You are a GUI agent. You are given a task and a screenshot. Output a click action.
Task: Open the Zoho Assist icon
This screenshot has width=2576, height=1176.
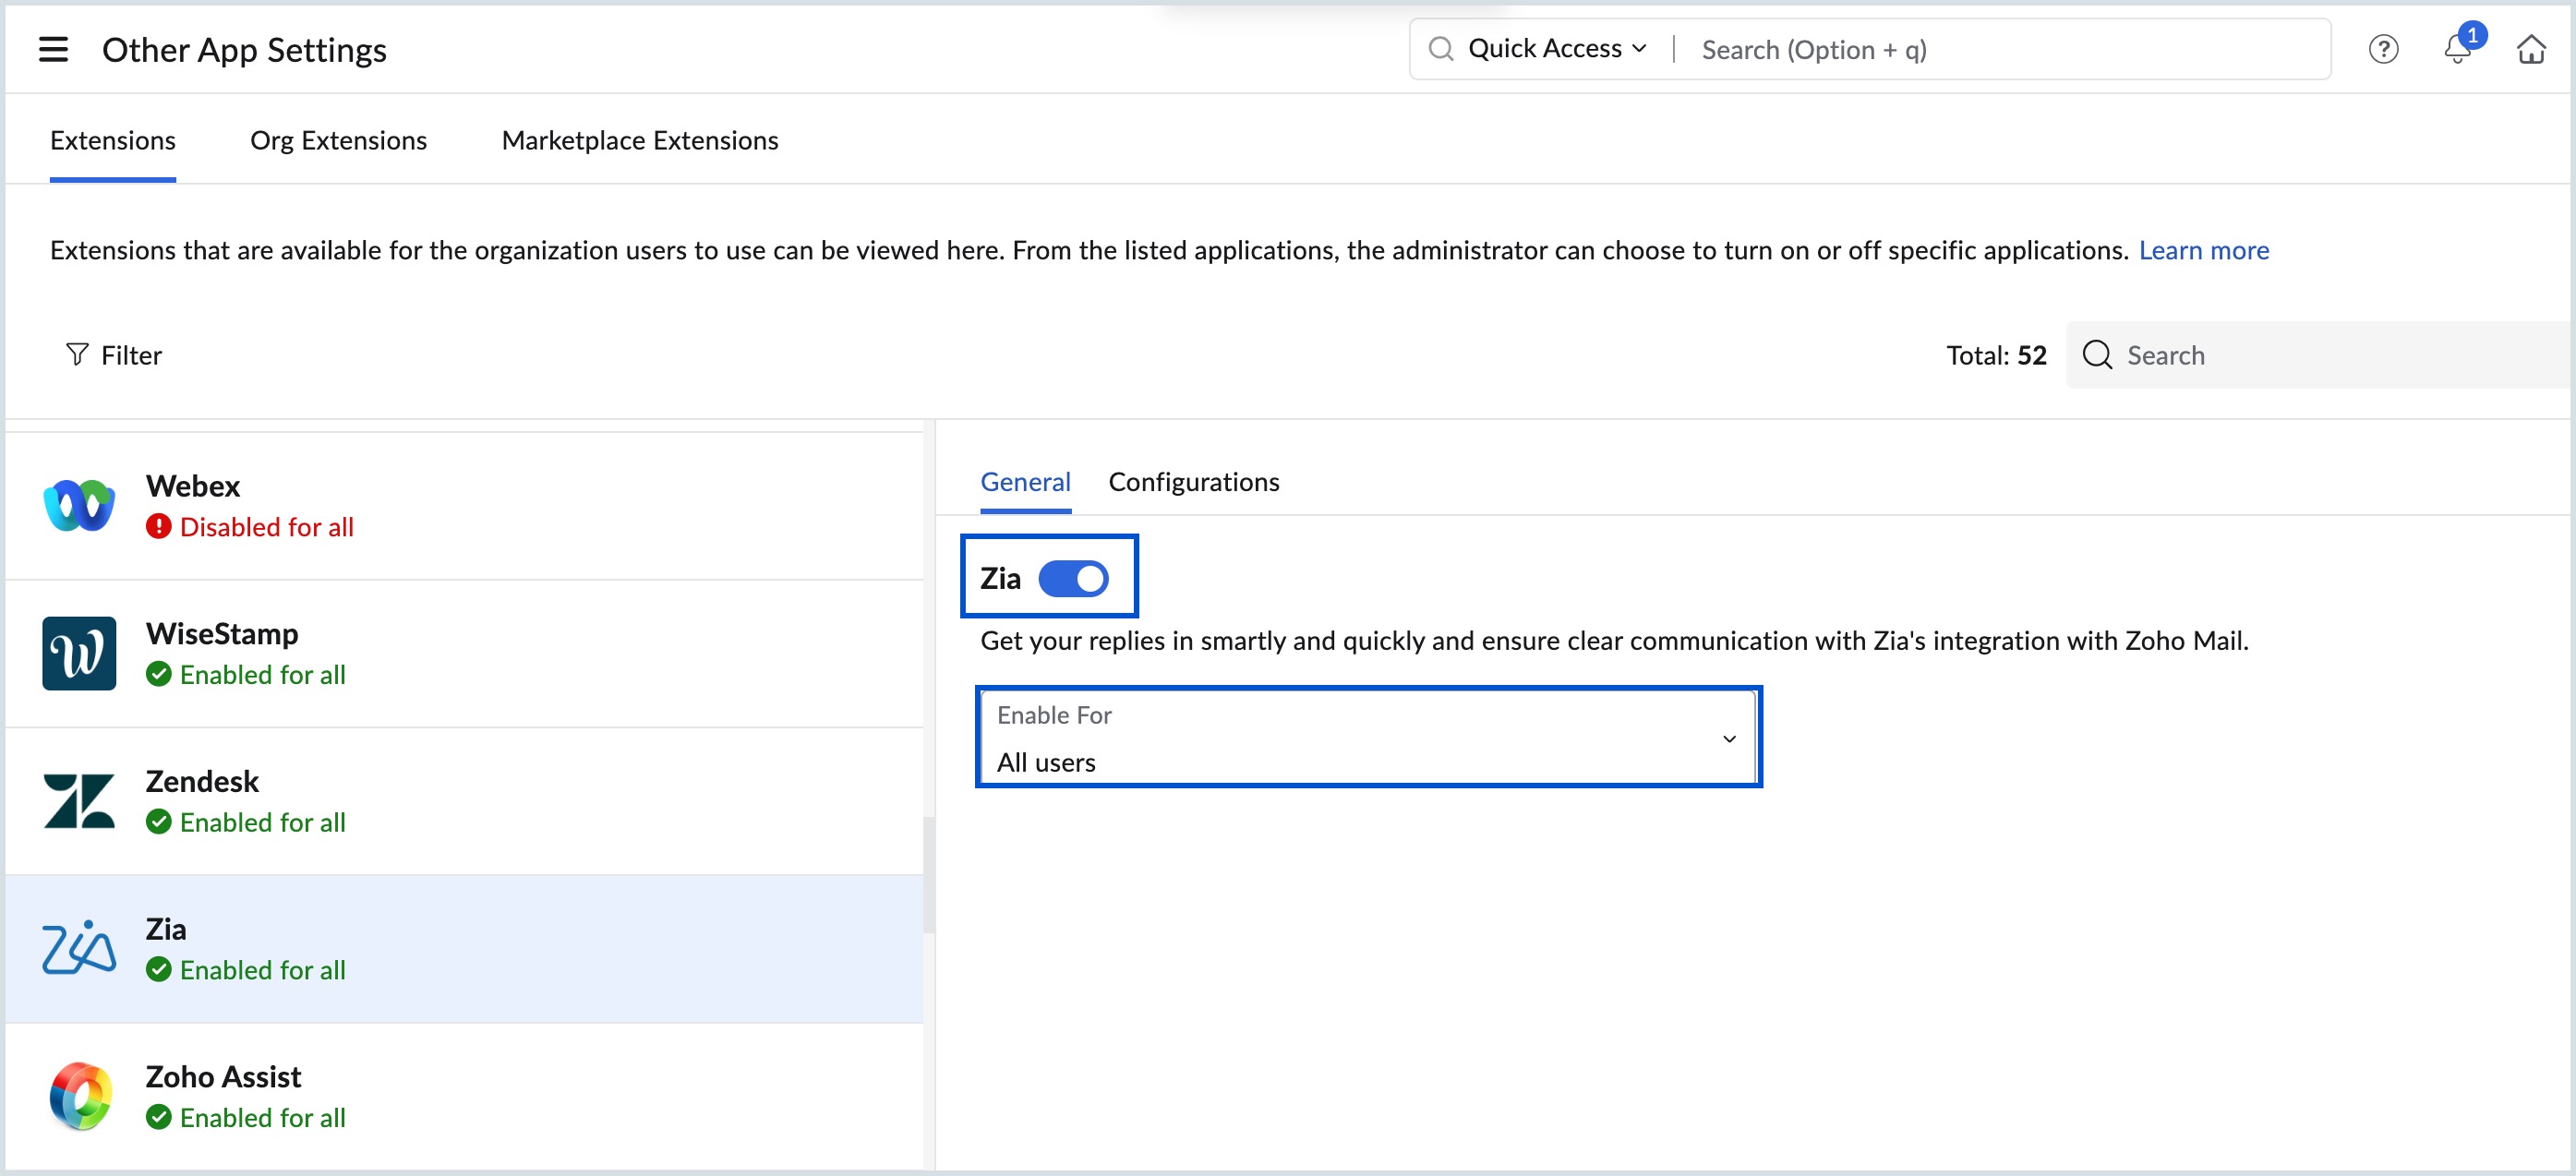click(79, 1096)
